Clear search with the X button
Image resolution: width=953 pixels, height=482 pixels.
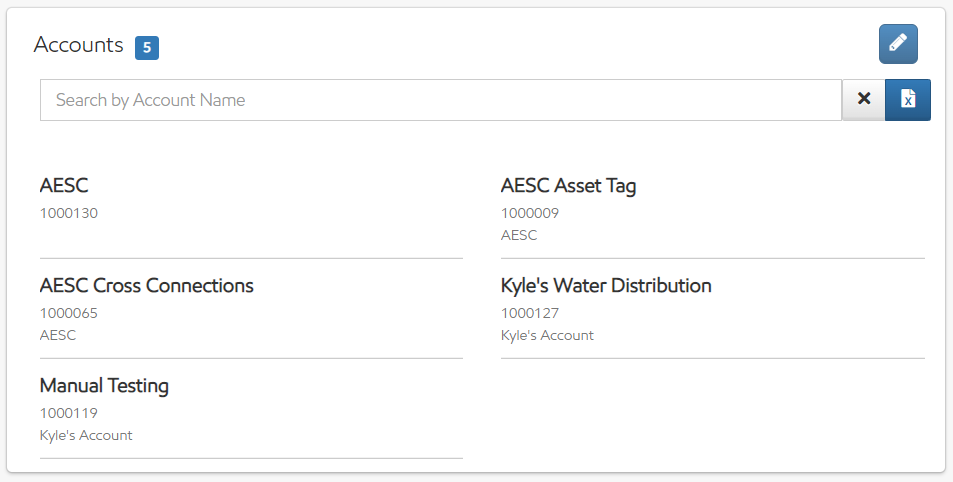click(x=864, y=100)
